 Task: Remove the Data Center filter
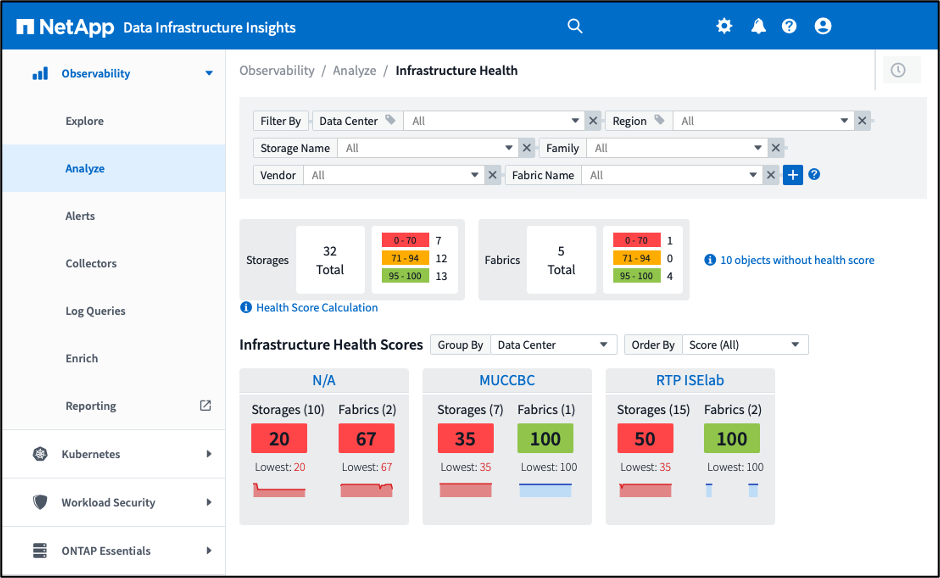tap(593, 121)
